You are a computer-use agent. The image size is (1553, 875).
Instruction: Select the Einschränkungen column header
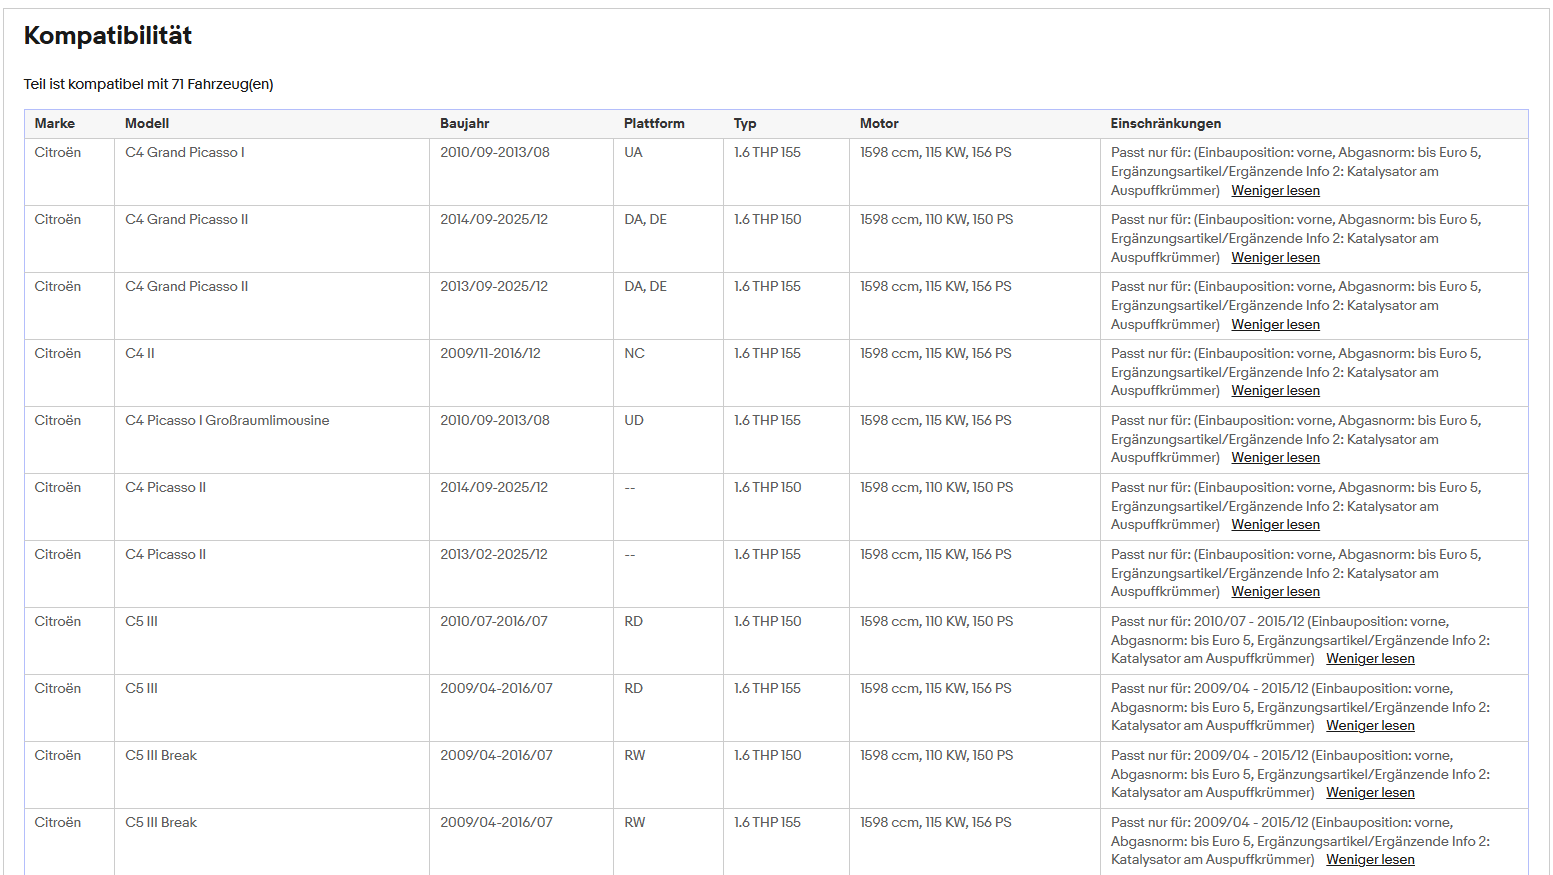point(1166,124)
